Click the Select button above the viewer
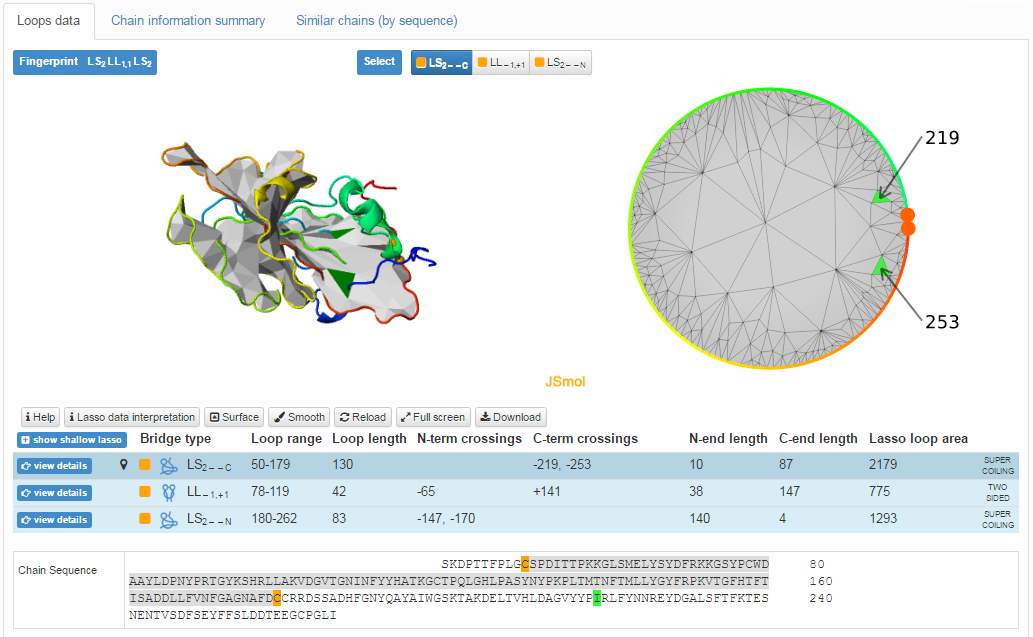Viewport: 1033px width, 637px height. (379, 61)
